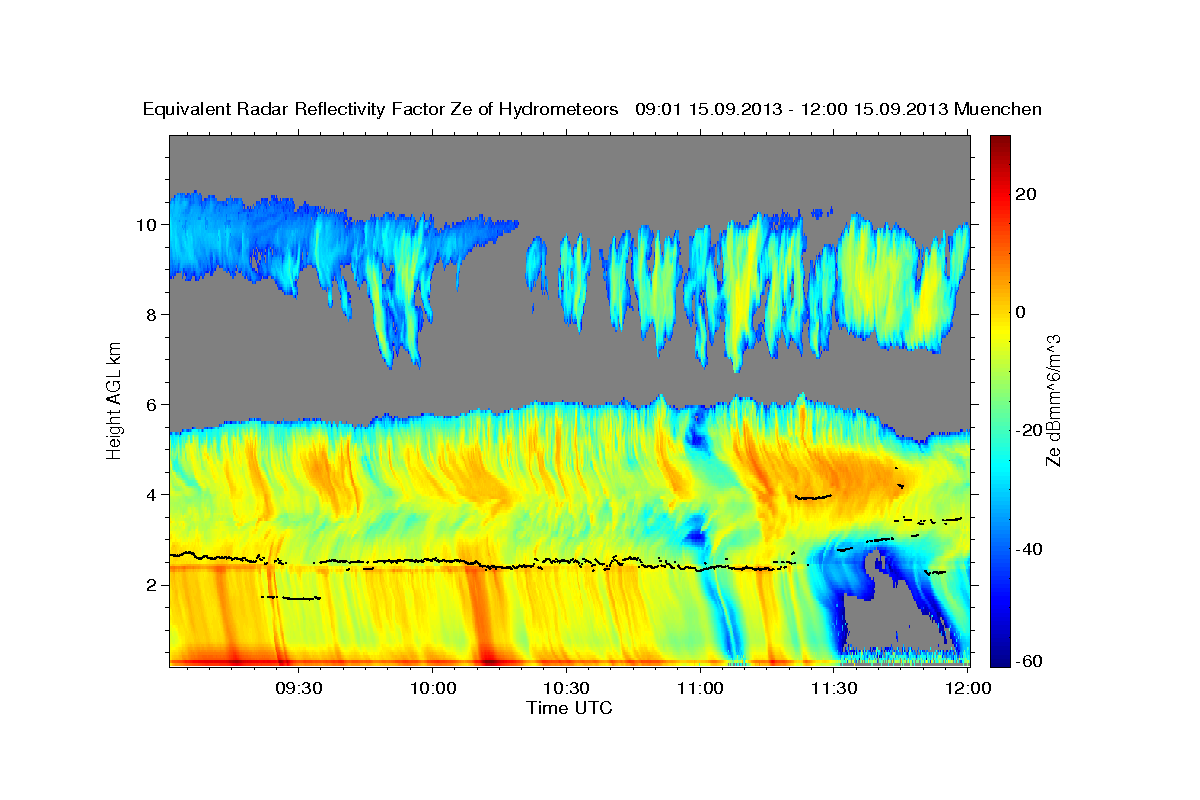This screenshot has height=800, width=1200.
Task: Click the '11:30' time tick label
Action: 833,689
